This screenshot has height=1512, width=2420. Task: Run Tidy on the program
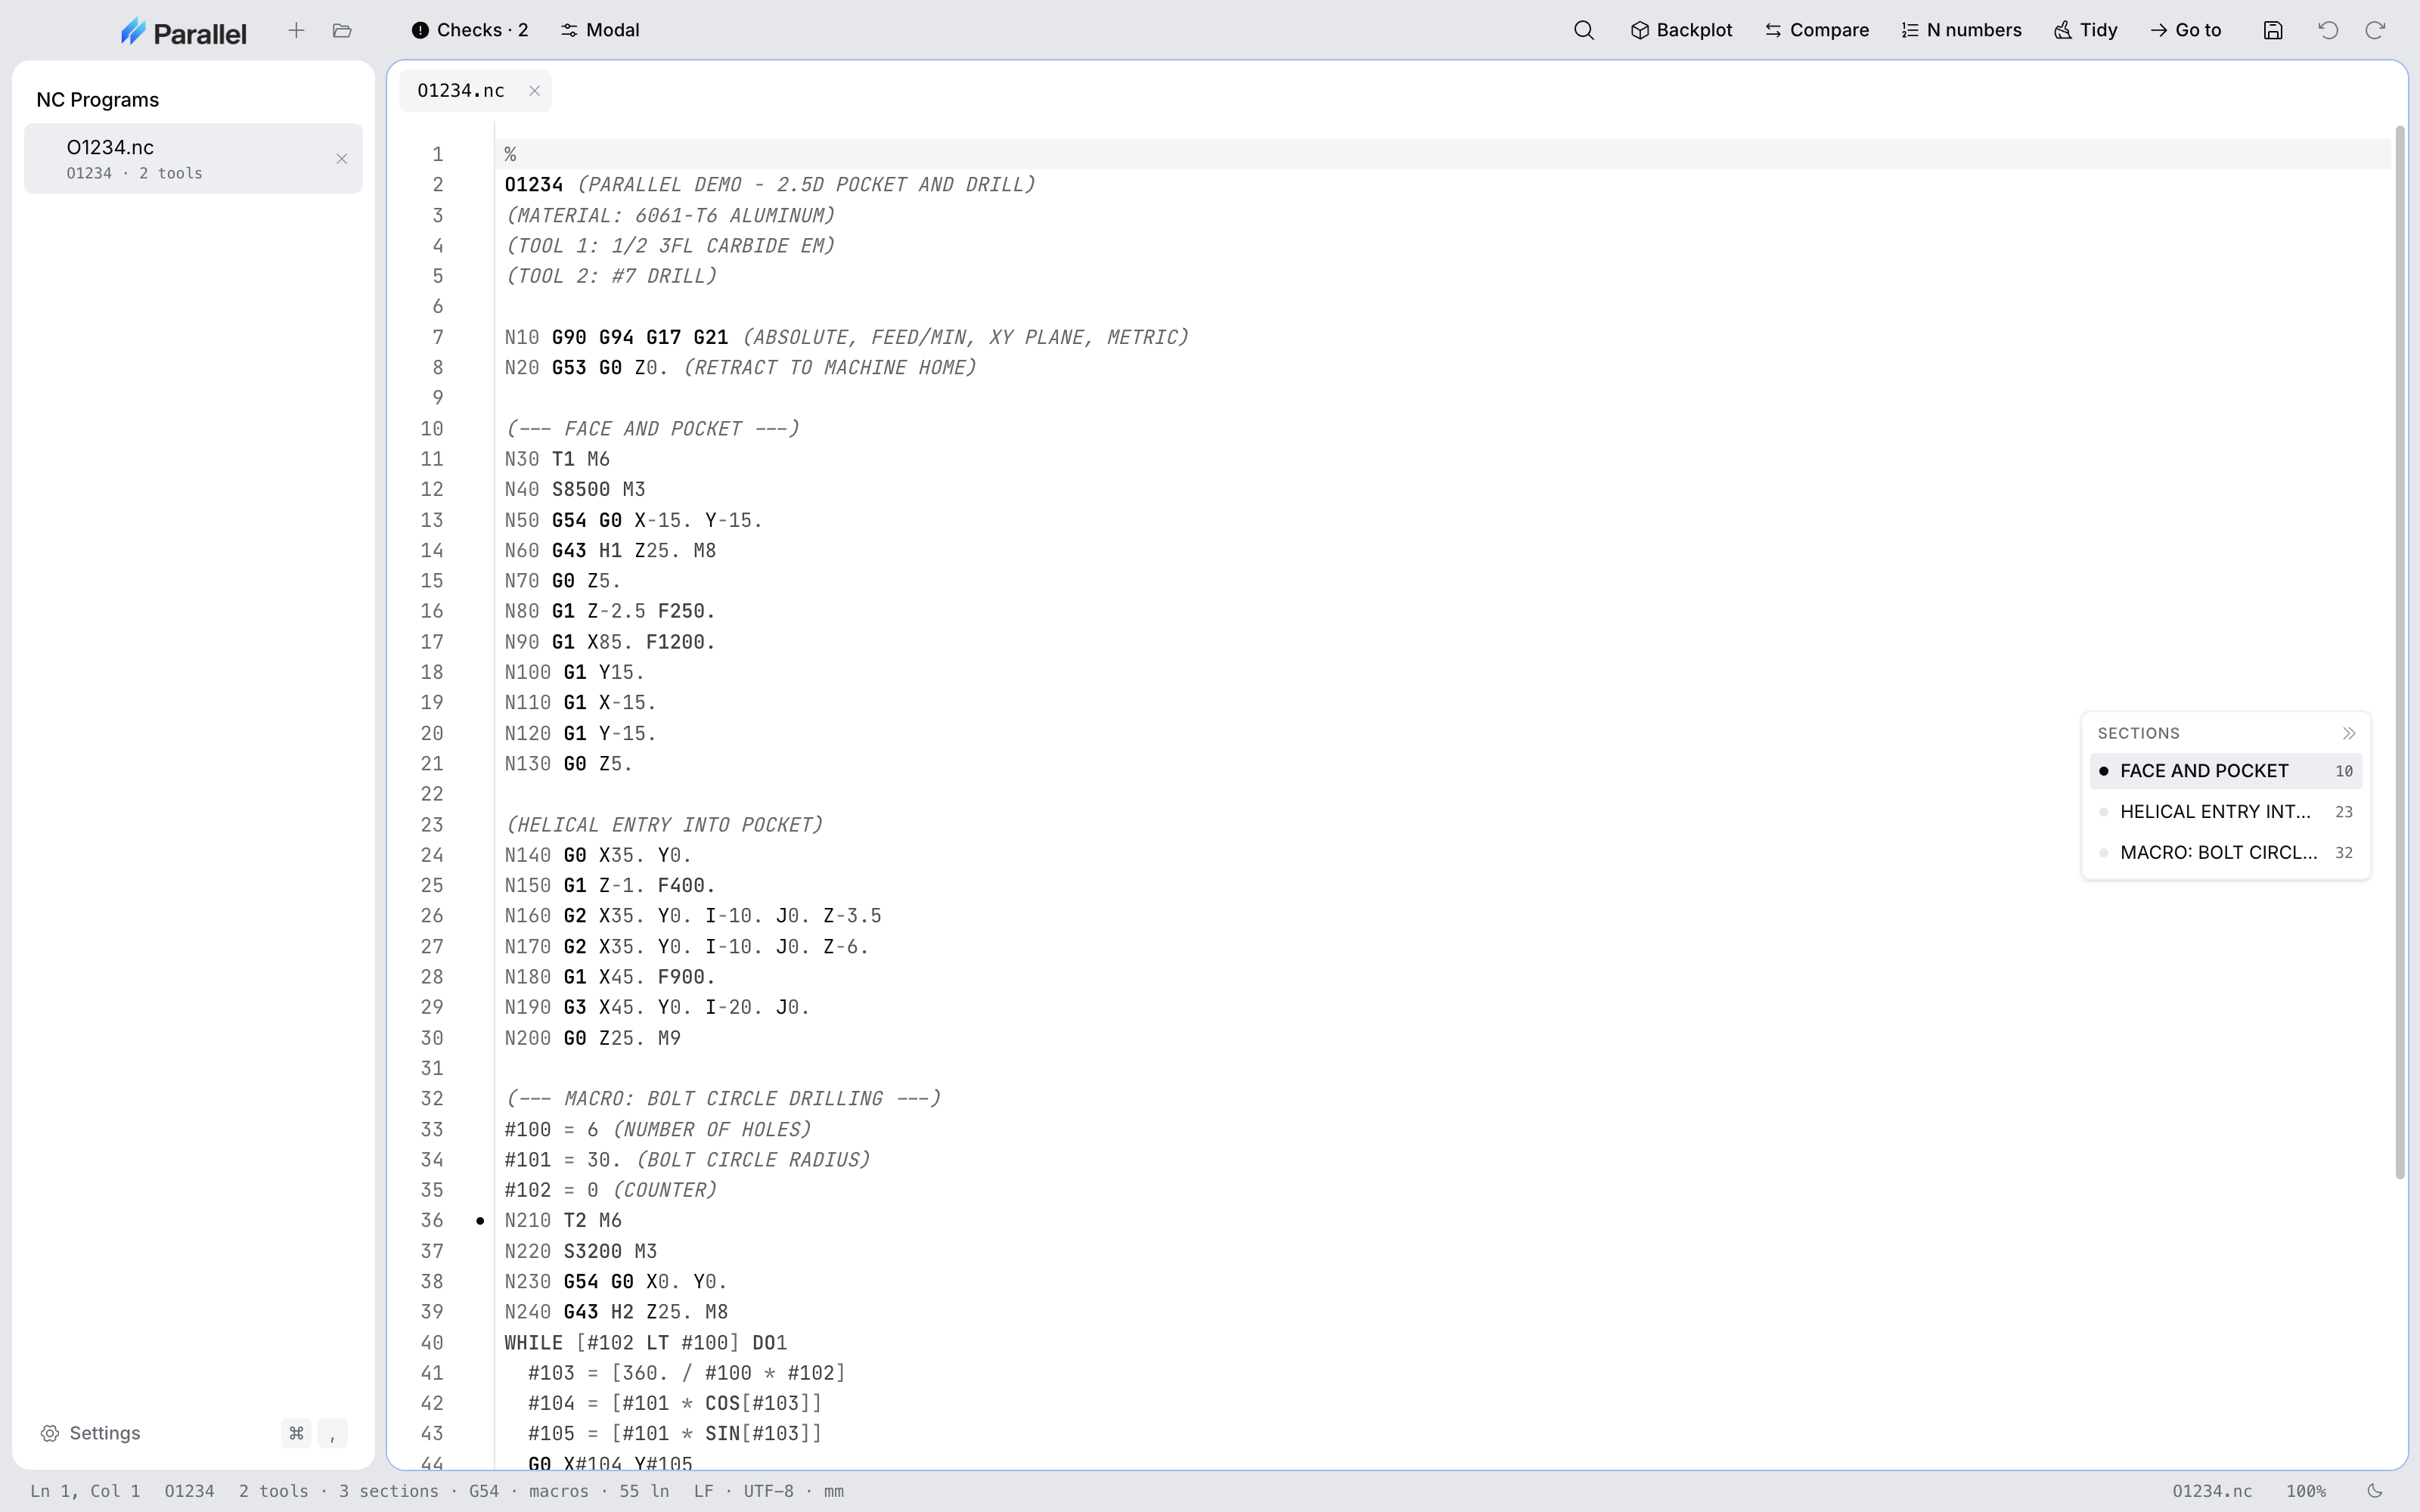tap(2086, 30)
